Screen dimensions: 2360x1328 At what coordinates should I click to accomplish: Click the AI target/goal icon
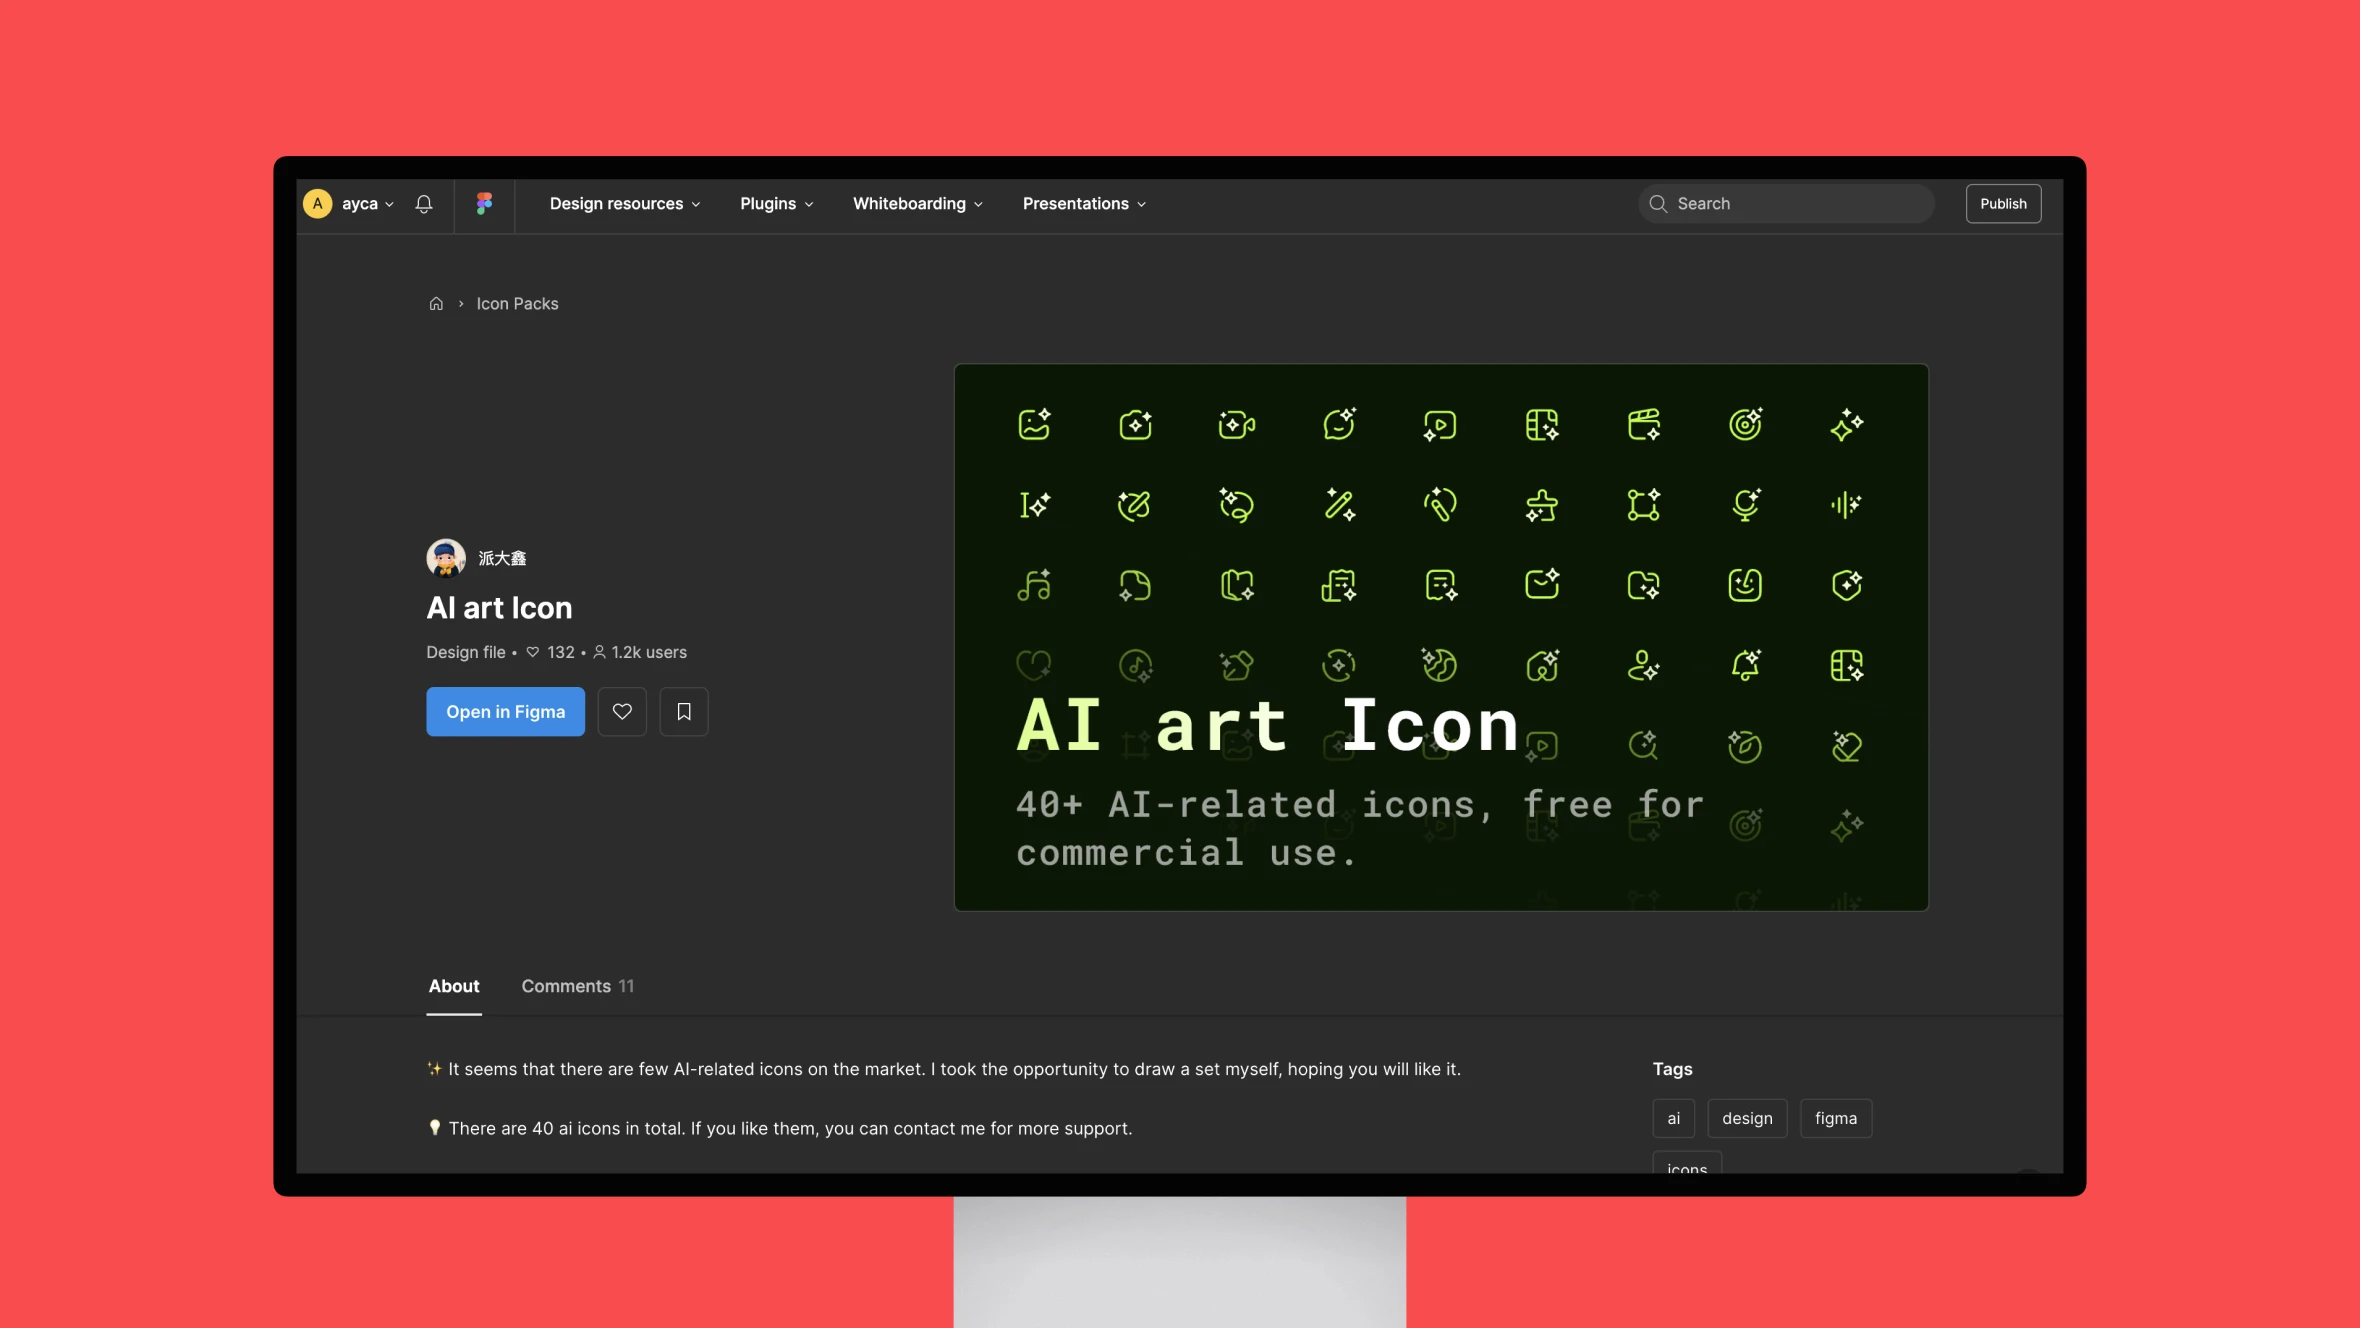(x=1744, y=425)
